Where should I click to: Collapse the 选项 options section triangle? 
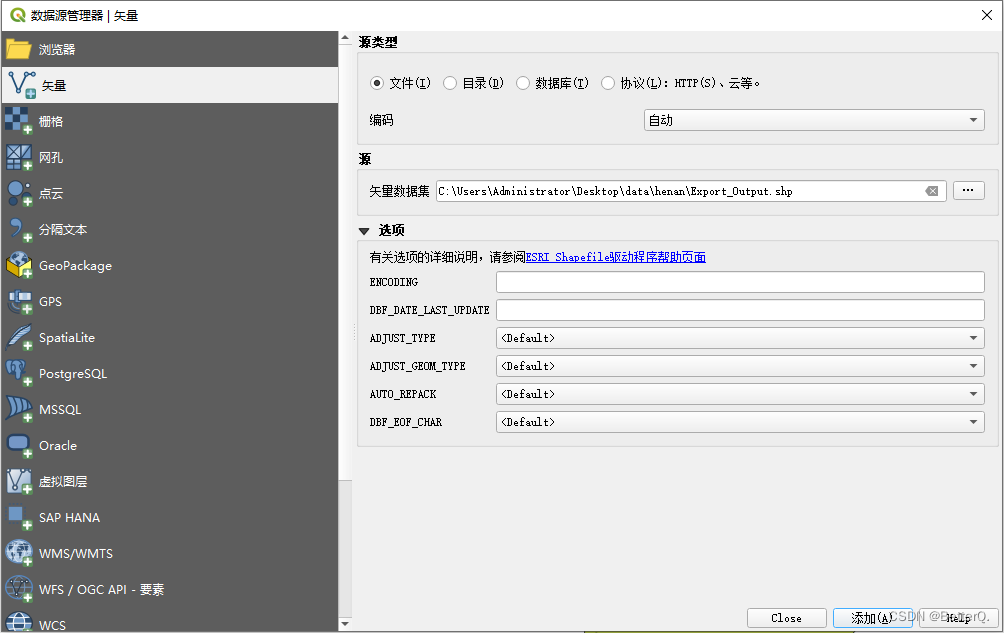coord(364,231)
